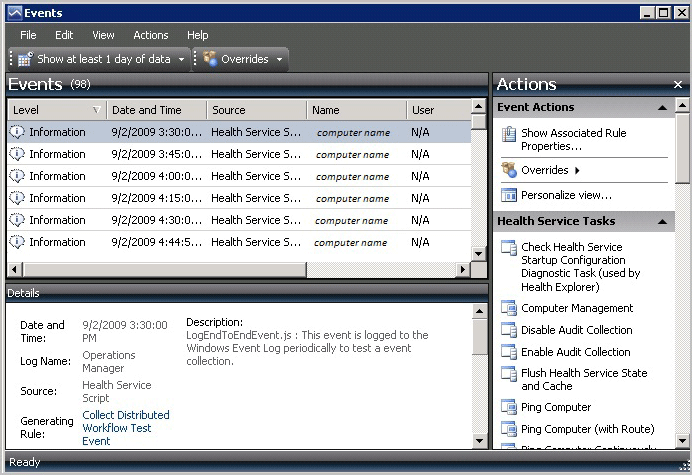Screen dimensions: 692x475
Task: Sort by Name column header
Action: click(x=357, y=110)
